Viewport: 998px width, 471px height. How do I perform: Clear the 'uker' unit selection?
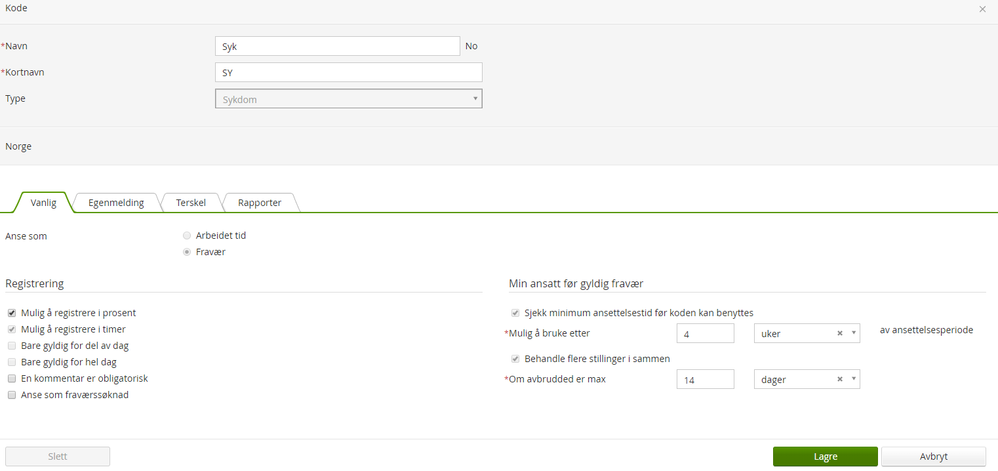[840, 333]
